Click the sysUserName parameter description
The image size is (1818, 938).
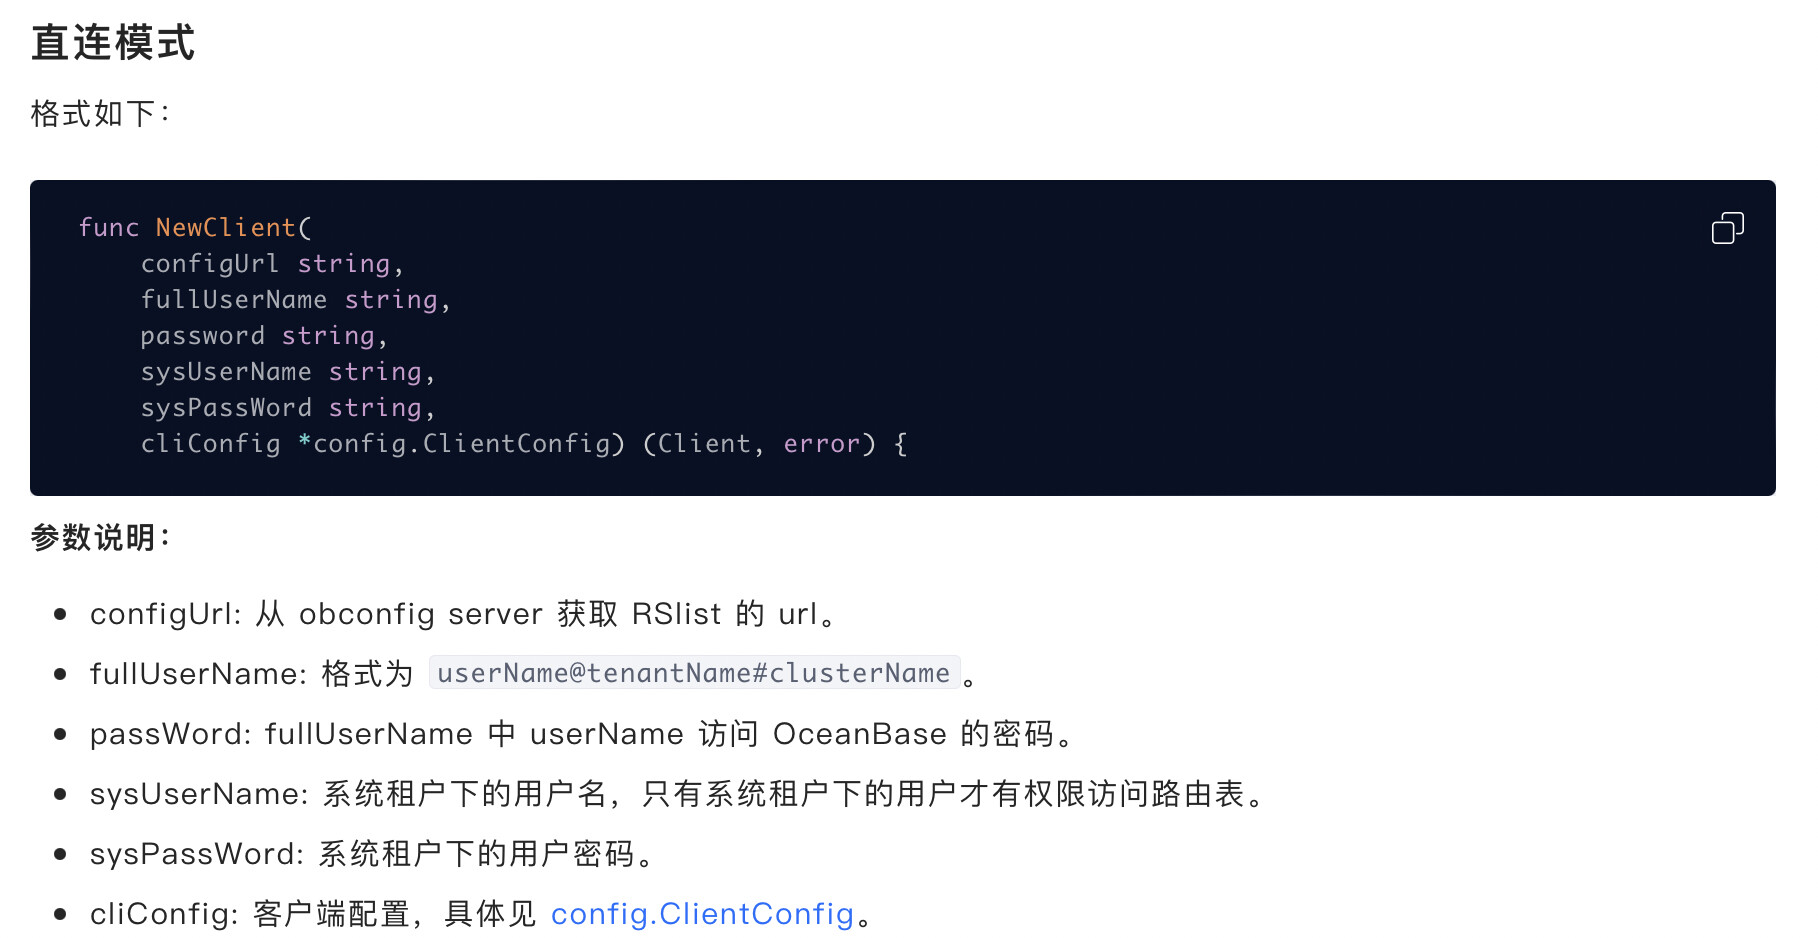(678, 794)
